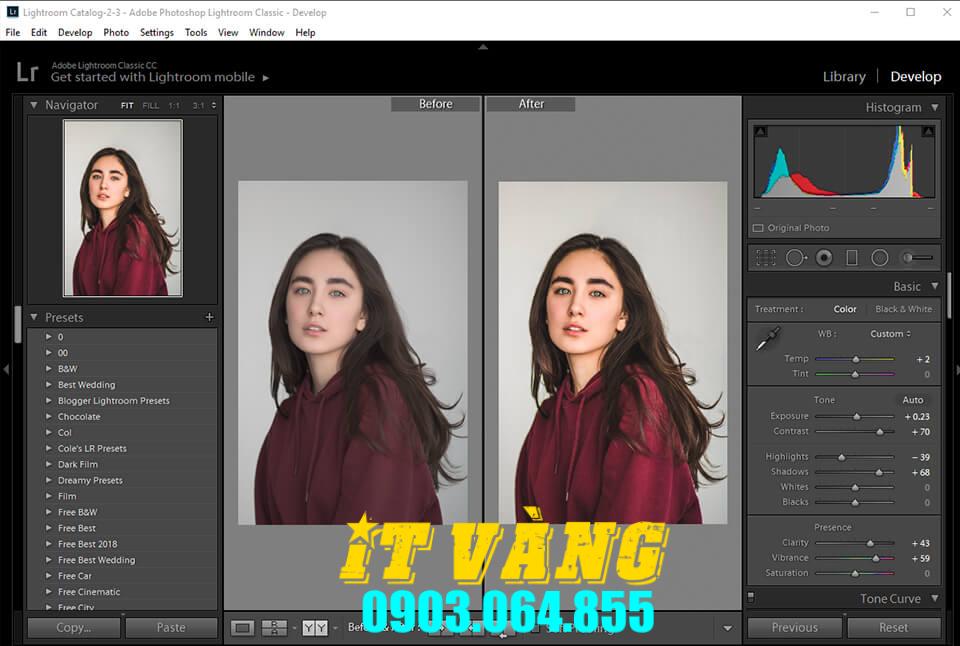Click the Auto tone button
Screen dimensions: 960x646
(912, 399)
